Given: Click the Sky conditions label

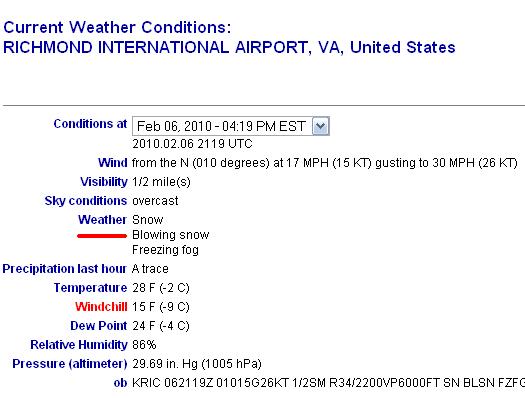Looking at the screenshot, I should [x=86, y=201].
